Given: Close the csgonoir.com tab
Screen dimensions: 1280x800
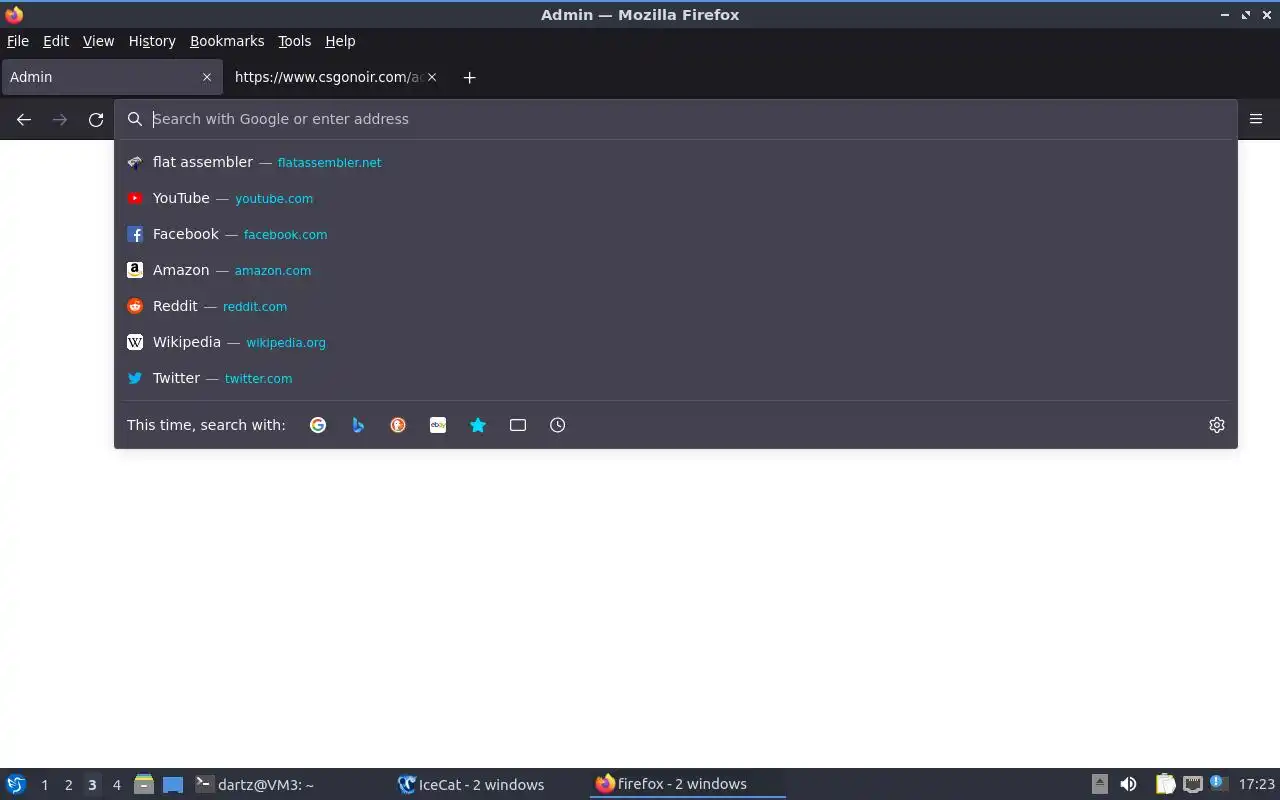Looking at the screenshot, I should point(432,77).
